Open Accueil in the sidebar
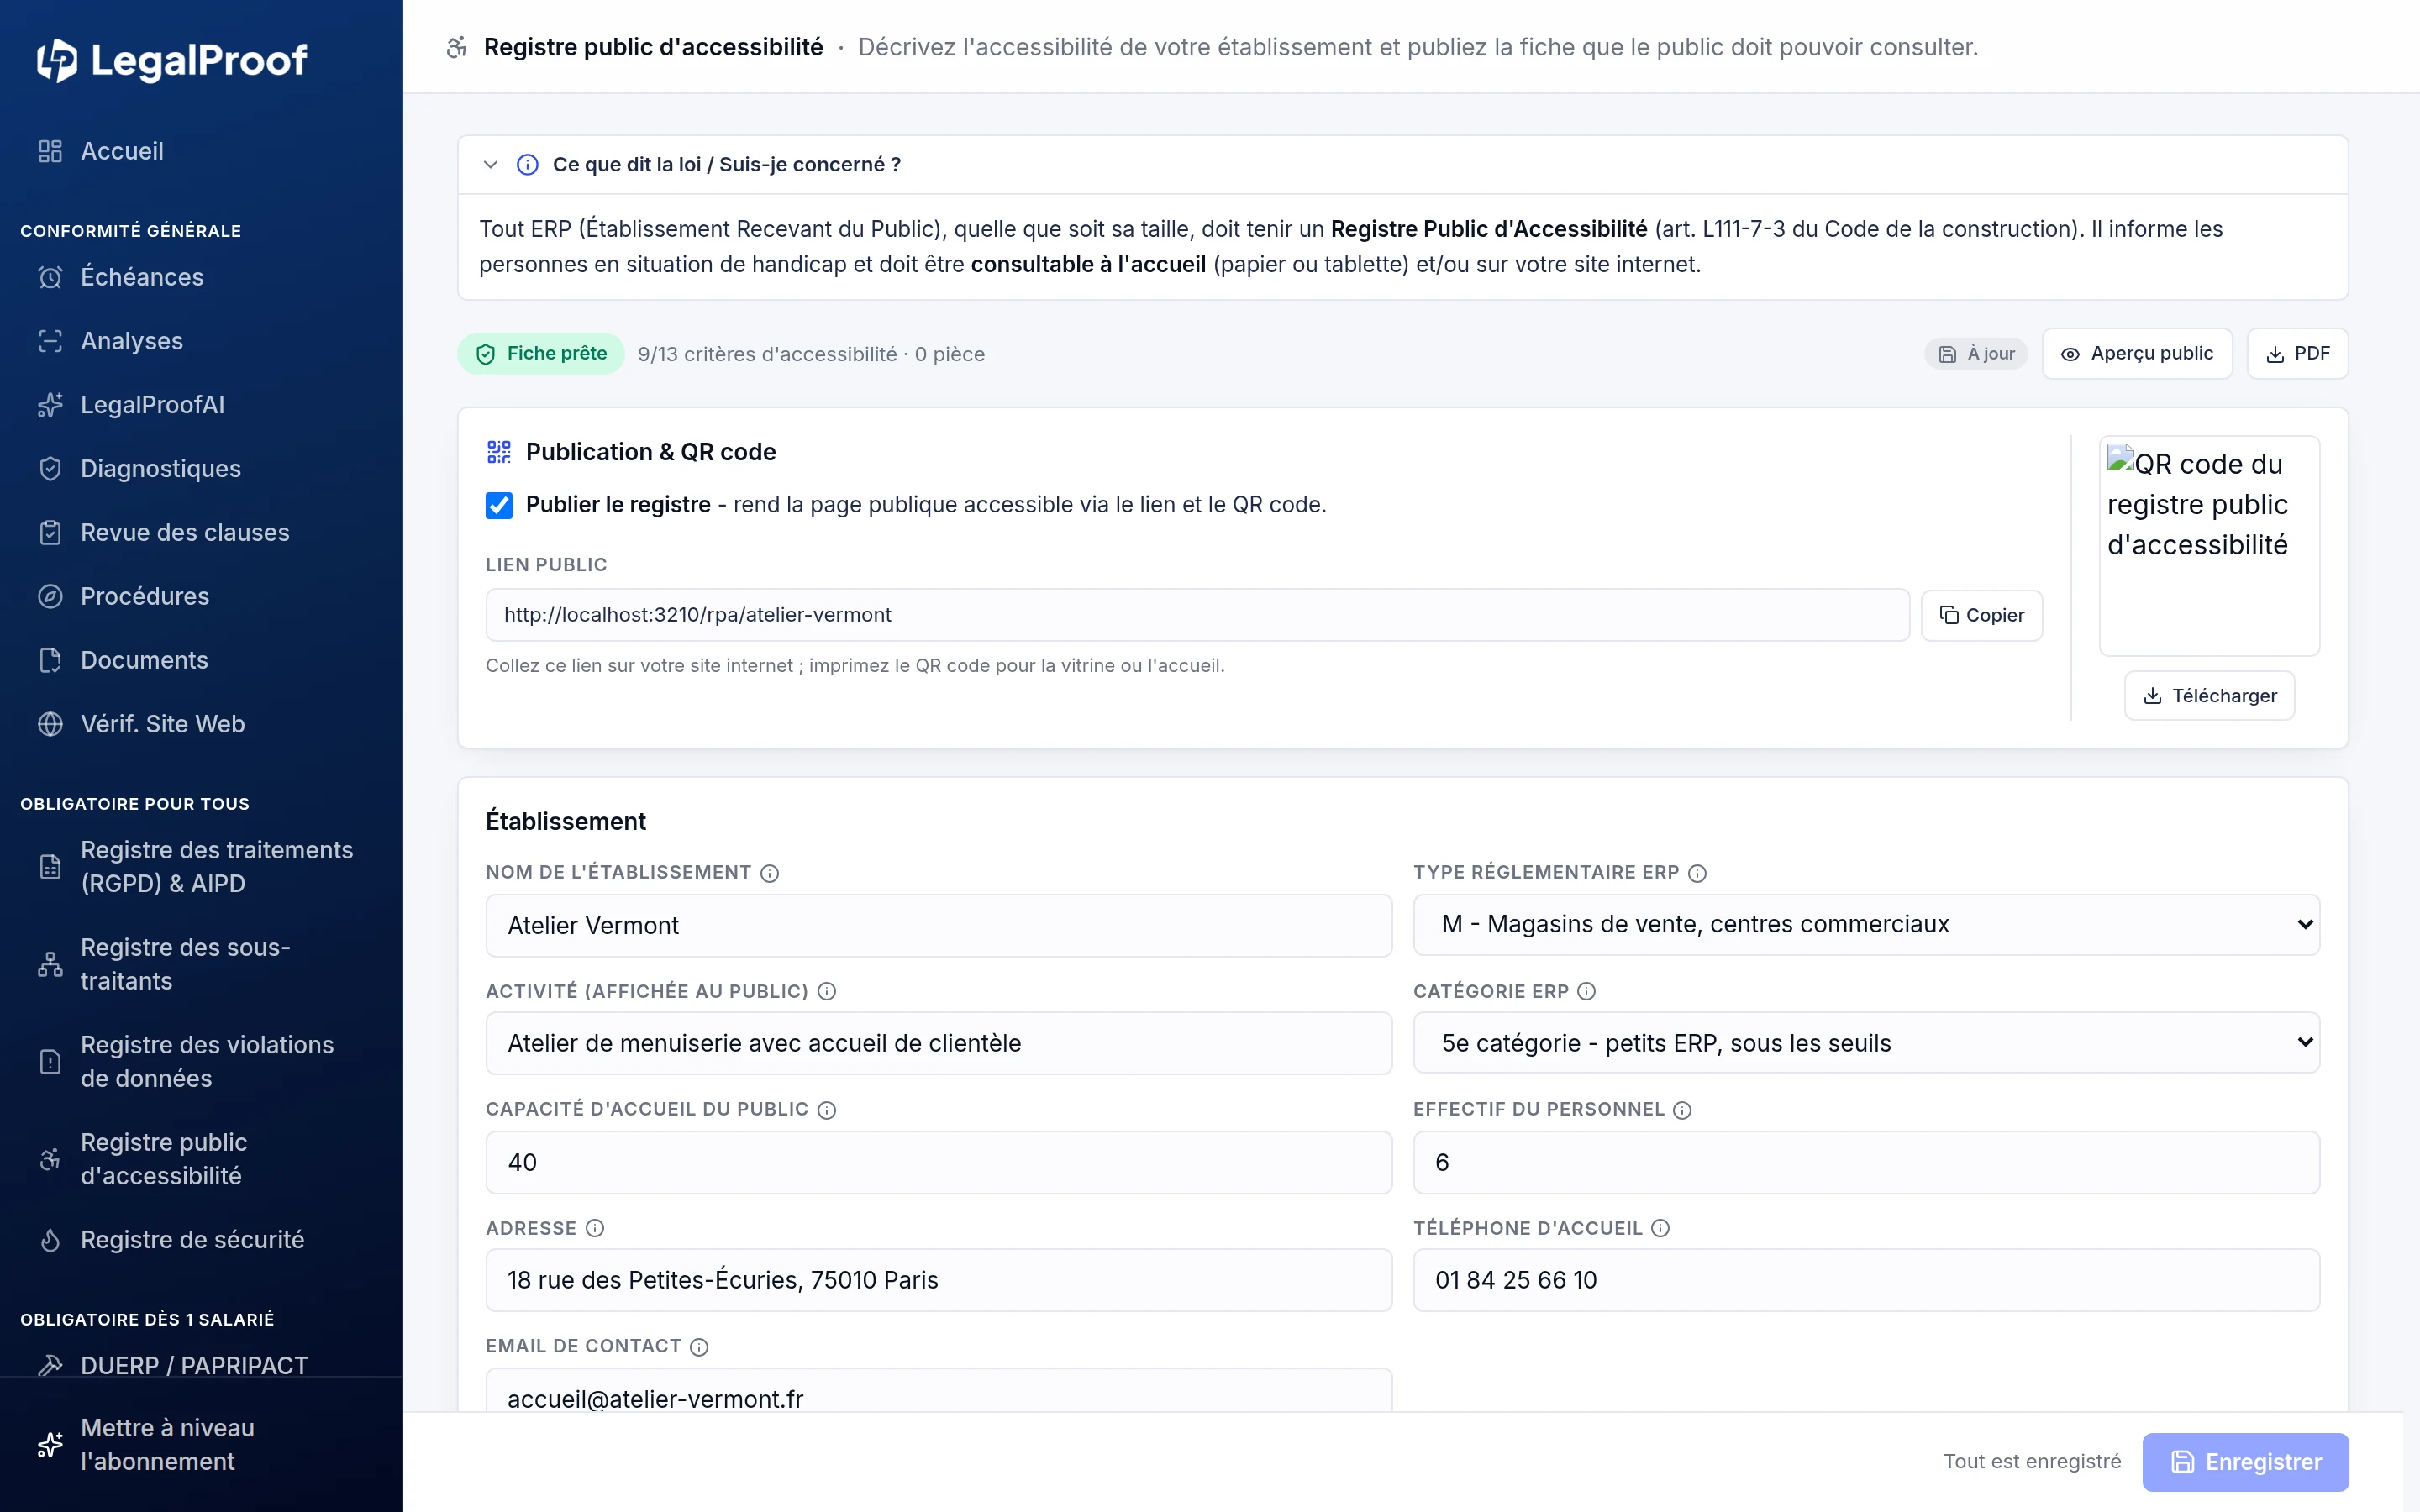The image size is (2420, 1512). click(x=201, y=151)
